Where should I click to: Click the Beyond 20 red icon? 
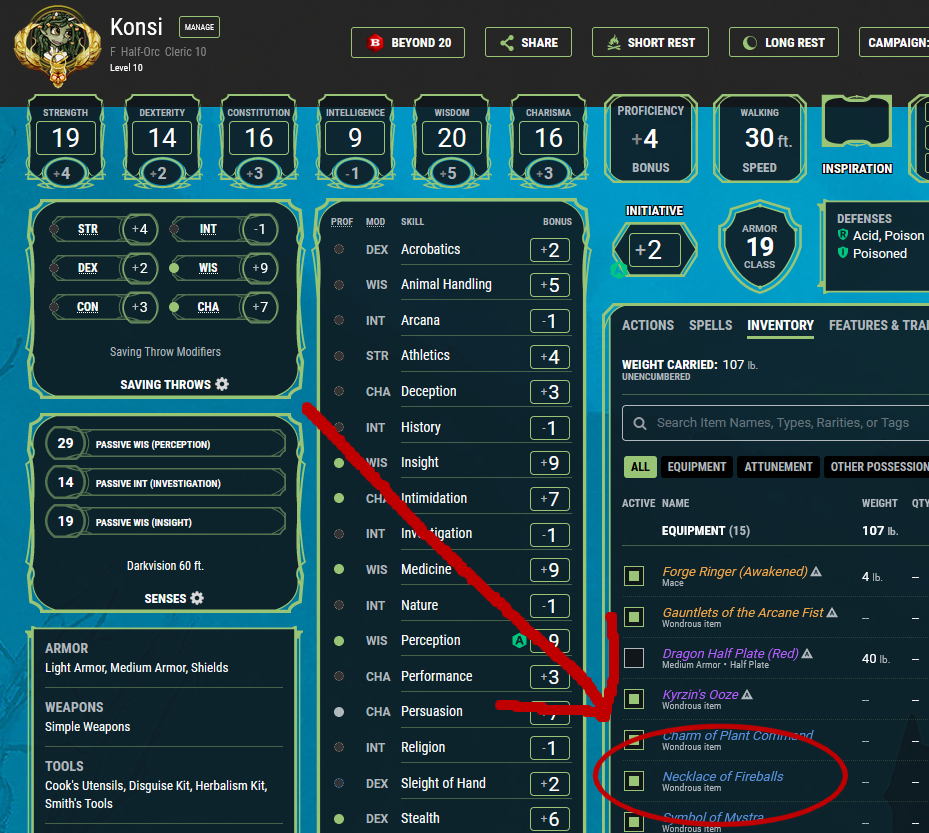376,43
